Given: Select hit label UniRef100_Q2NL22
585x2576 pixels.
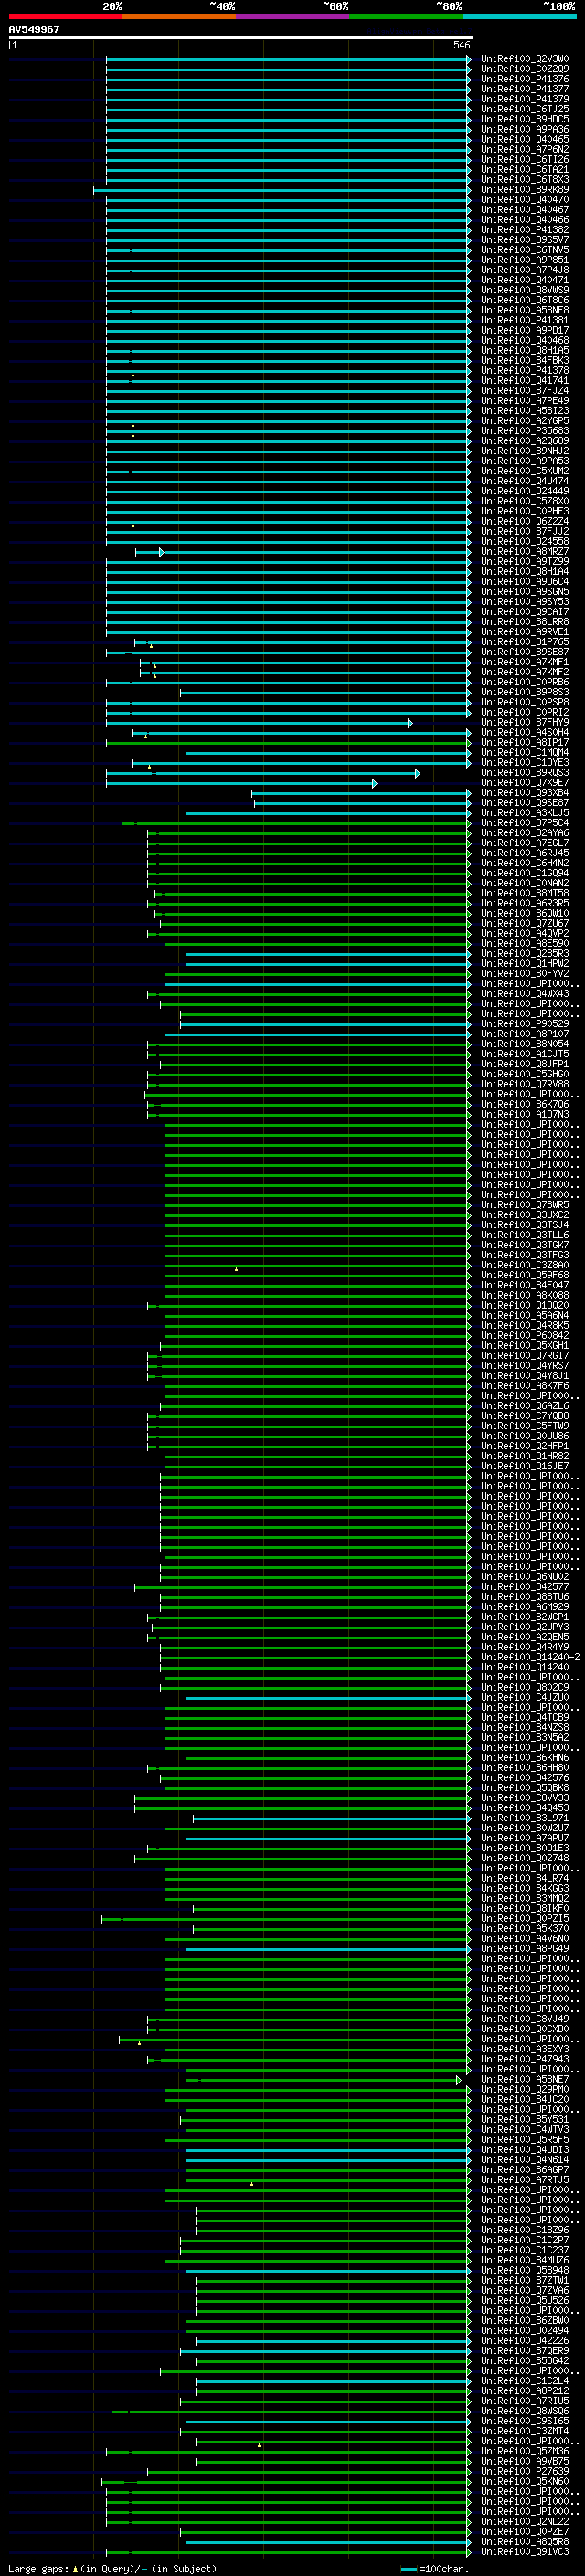Looking at the screenshot, I should click(525, 2521).
